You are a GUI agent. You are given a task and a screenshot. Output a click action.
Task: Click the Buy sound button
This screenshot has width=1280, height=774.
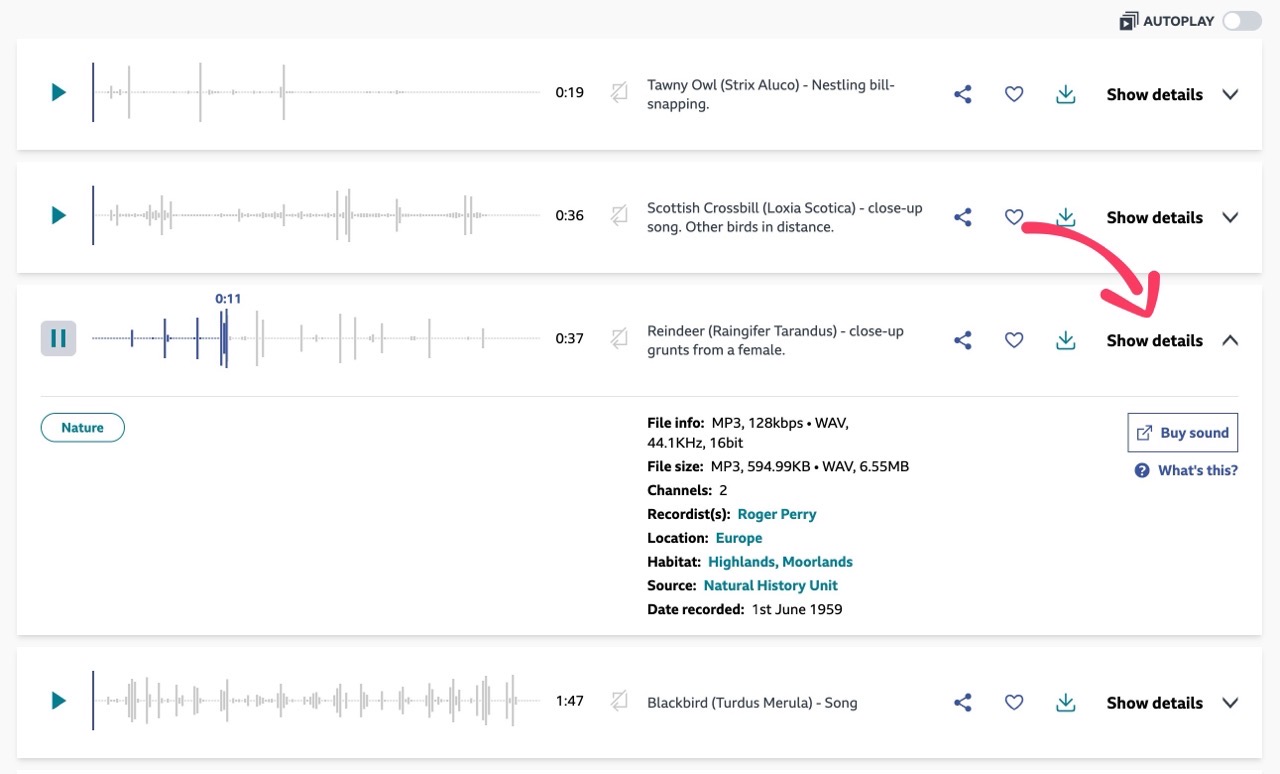1182,432
